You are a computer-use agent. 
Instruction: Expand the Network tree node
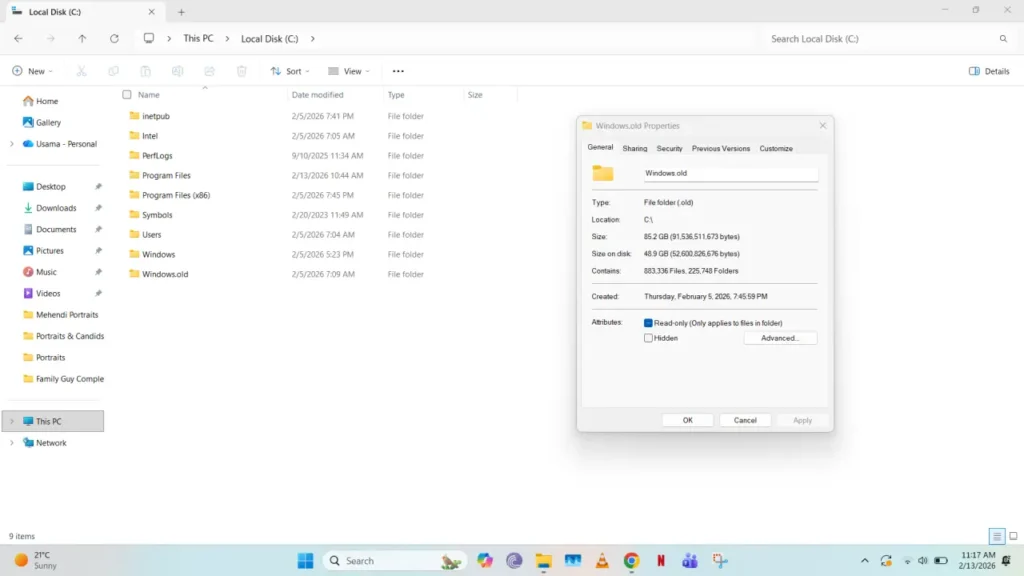click(x=11, y=443)
